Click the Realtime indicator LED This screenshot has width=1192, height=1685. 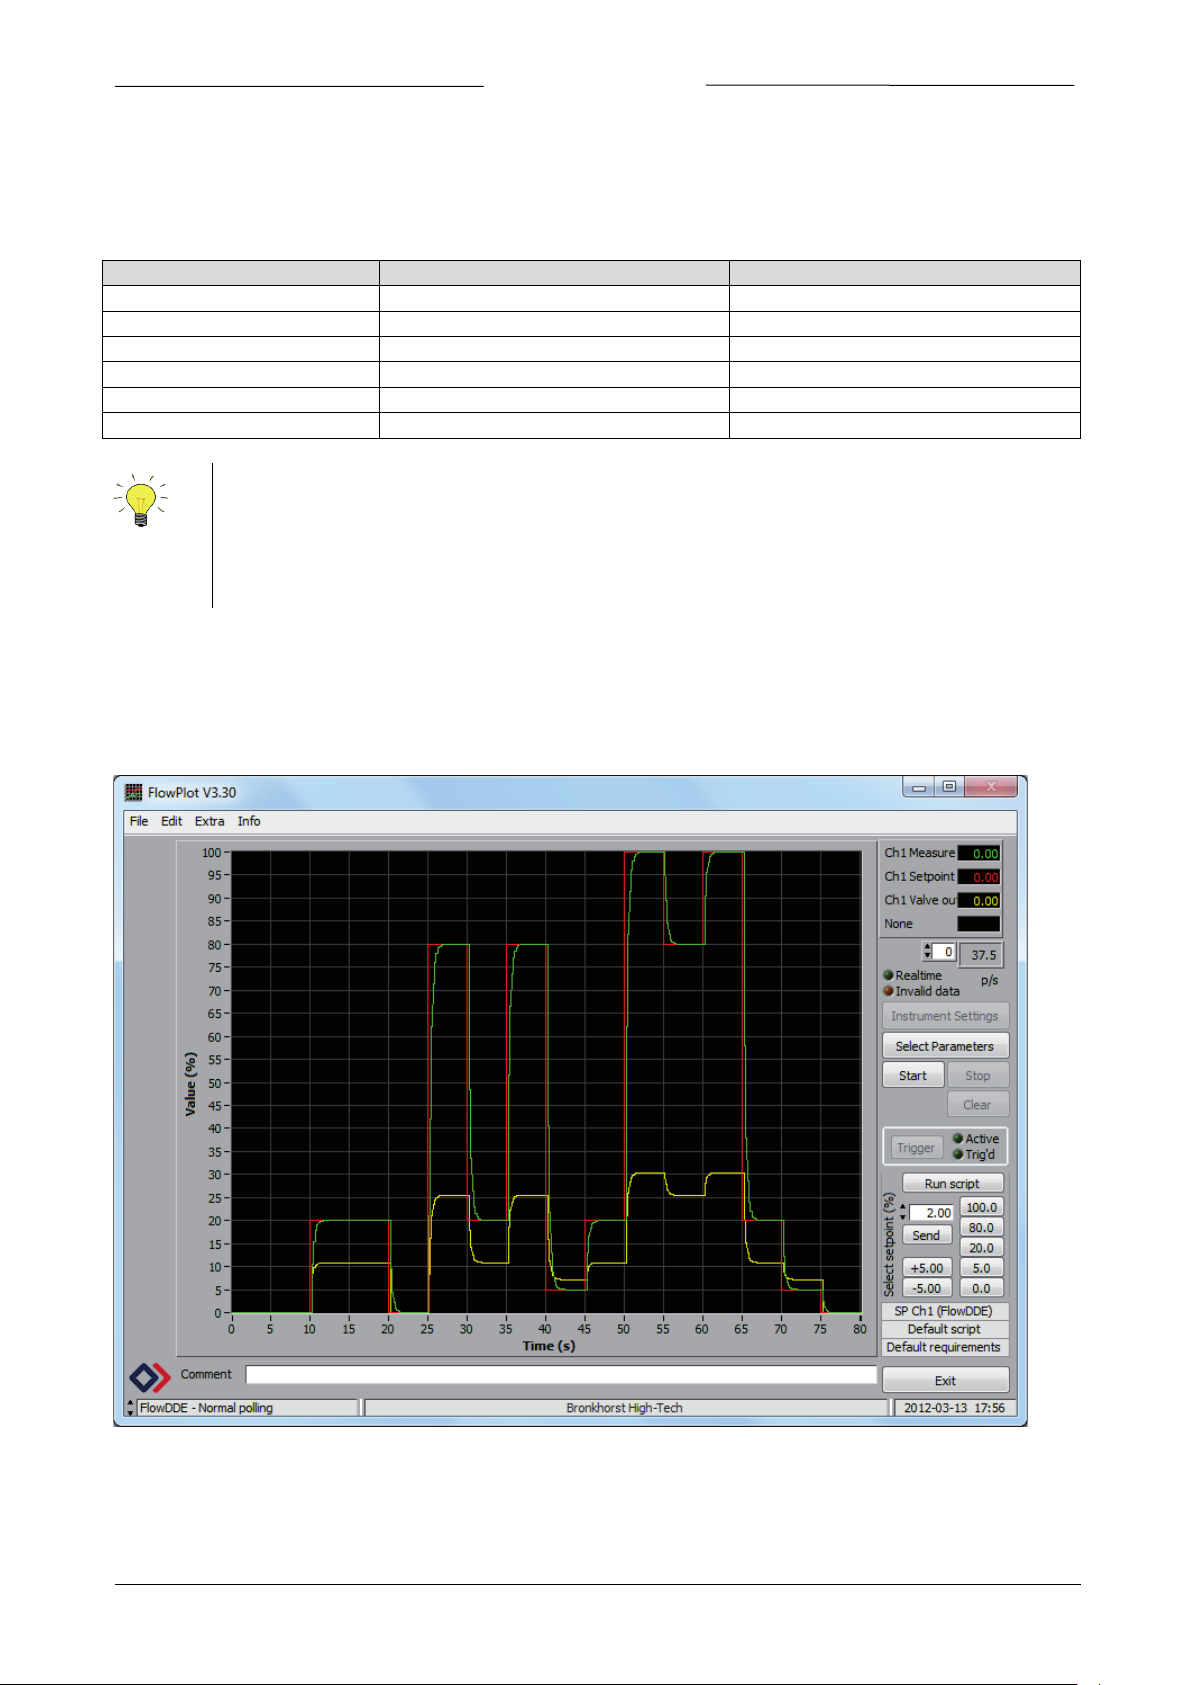[x=888, y=975]
